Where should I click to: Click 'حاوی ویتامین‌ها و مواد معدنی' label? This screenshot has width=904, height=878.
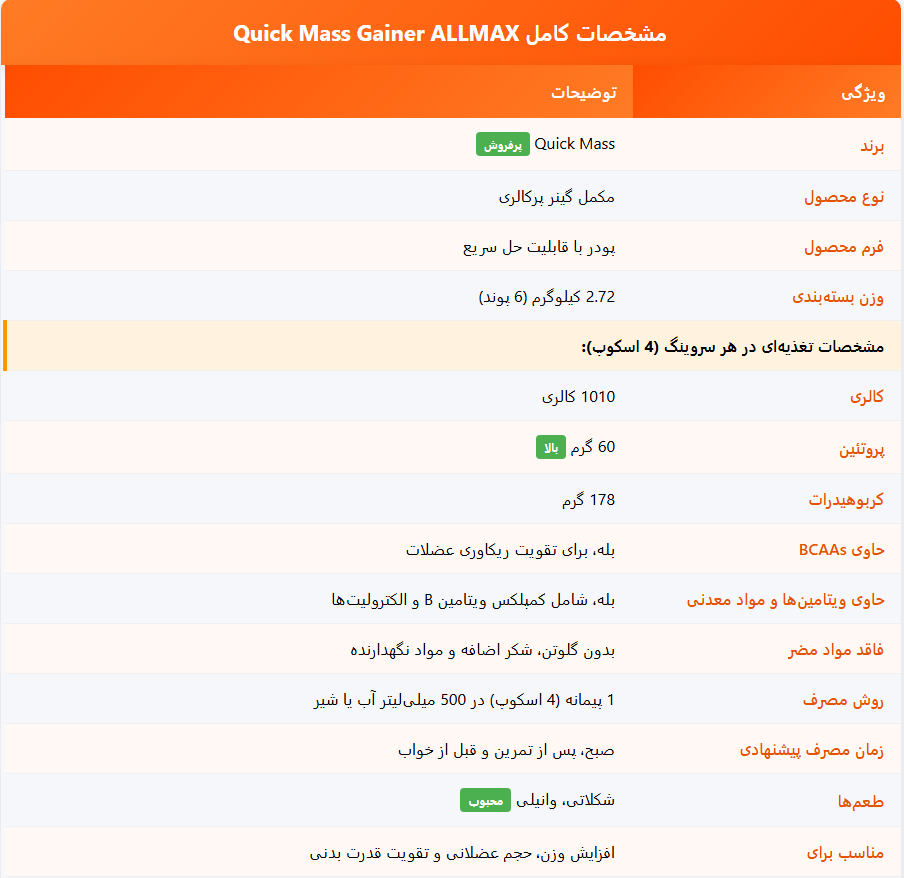pos(785,600)
